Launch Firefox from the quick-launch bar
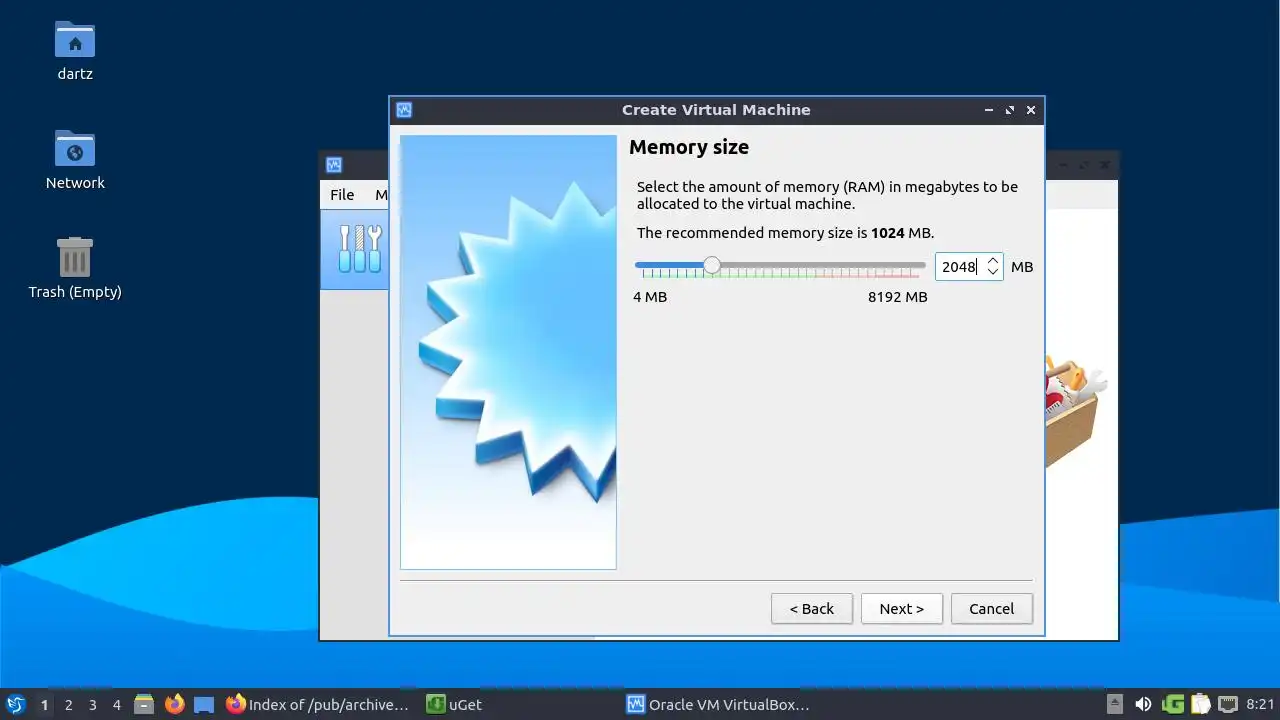The width and height of the screenshot is (1280, 720). pos(175,704)
